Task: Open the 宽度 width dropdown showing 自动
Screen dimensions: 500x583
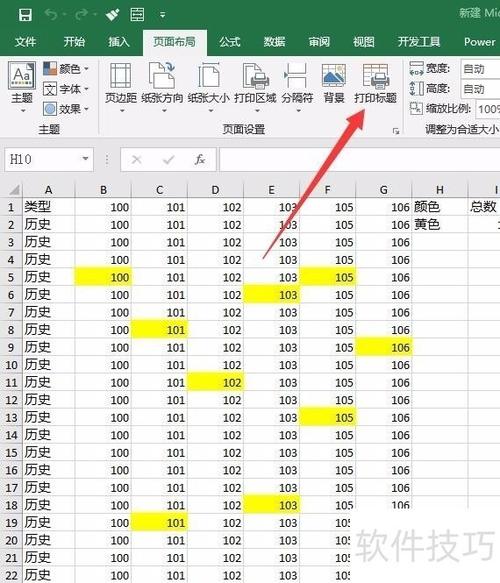Action: point(480,69)
